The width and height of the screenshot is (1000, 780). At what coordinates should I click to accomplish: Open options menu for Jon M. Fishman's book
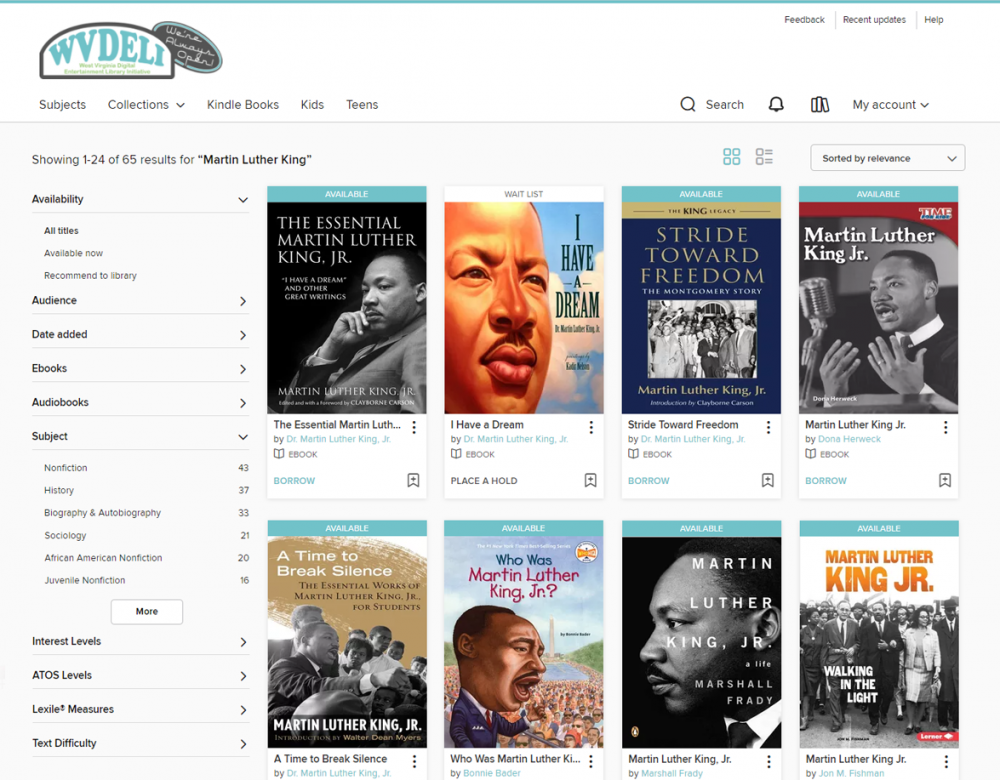(x=946, y=762)
